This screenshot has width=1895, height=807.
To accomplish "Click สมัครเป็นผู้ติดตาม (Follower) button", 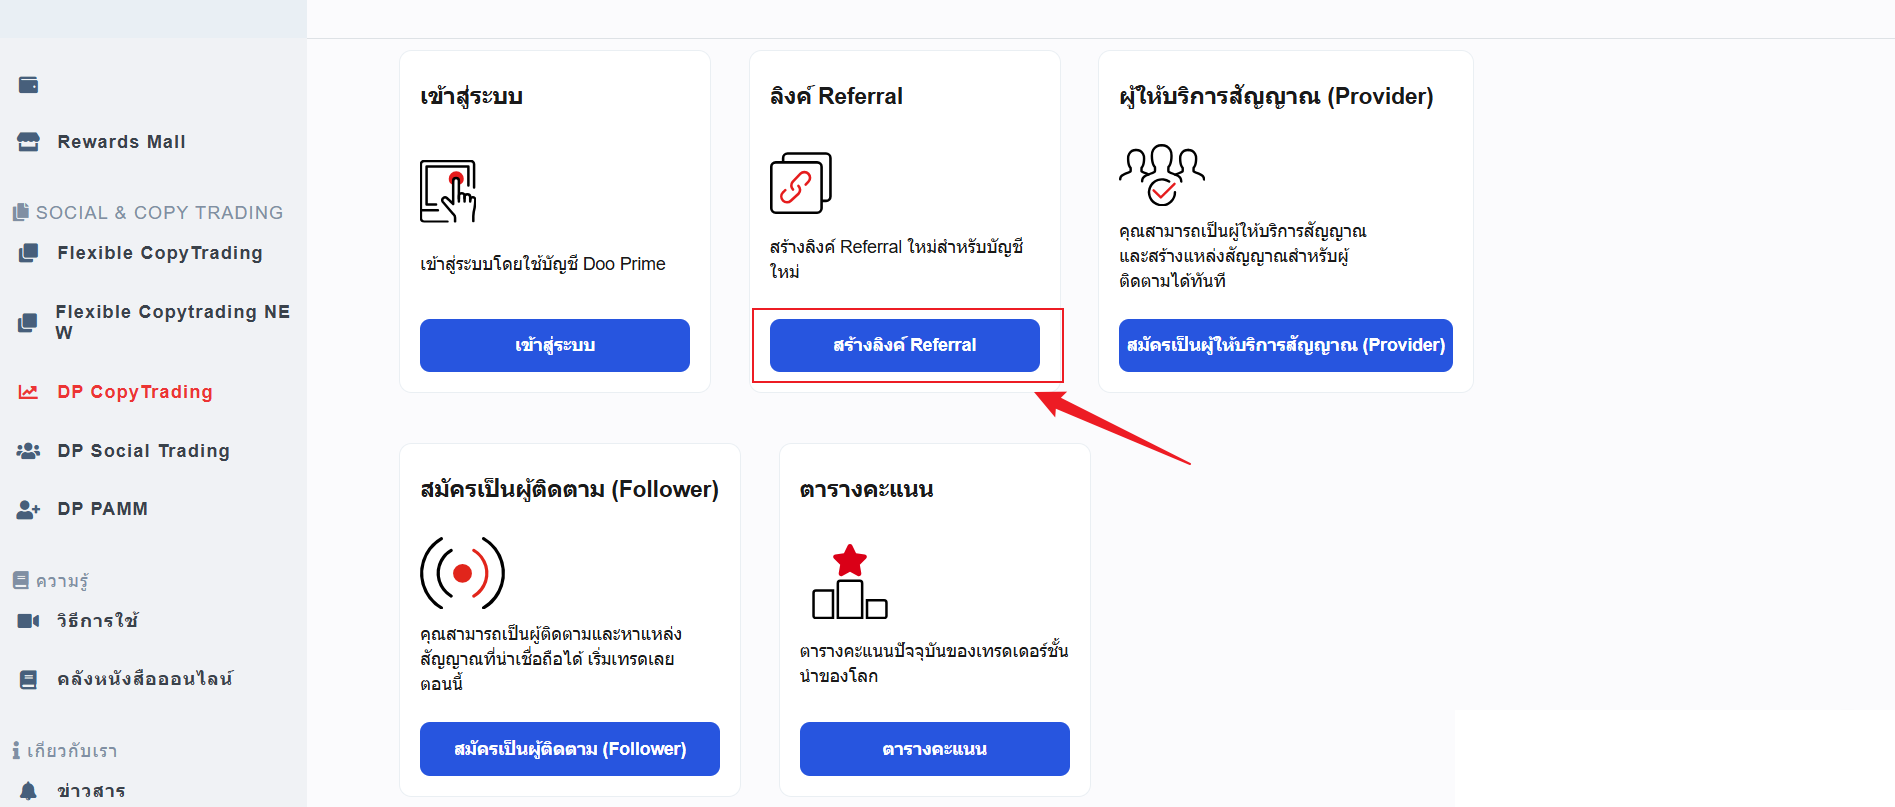I will pos(570,749).
